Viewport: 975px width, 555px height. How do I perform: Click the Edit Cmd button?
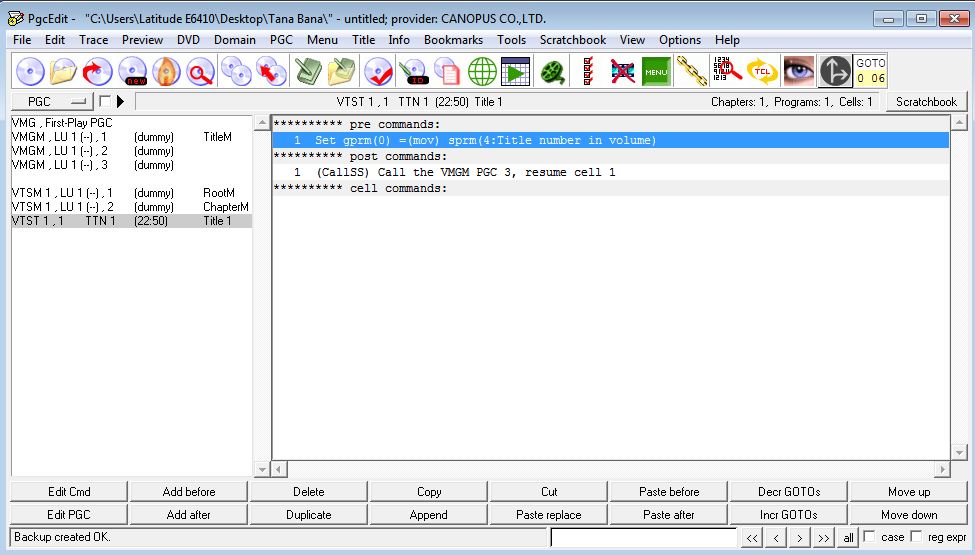pyautogui.click(x=69, y=492)
